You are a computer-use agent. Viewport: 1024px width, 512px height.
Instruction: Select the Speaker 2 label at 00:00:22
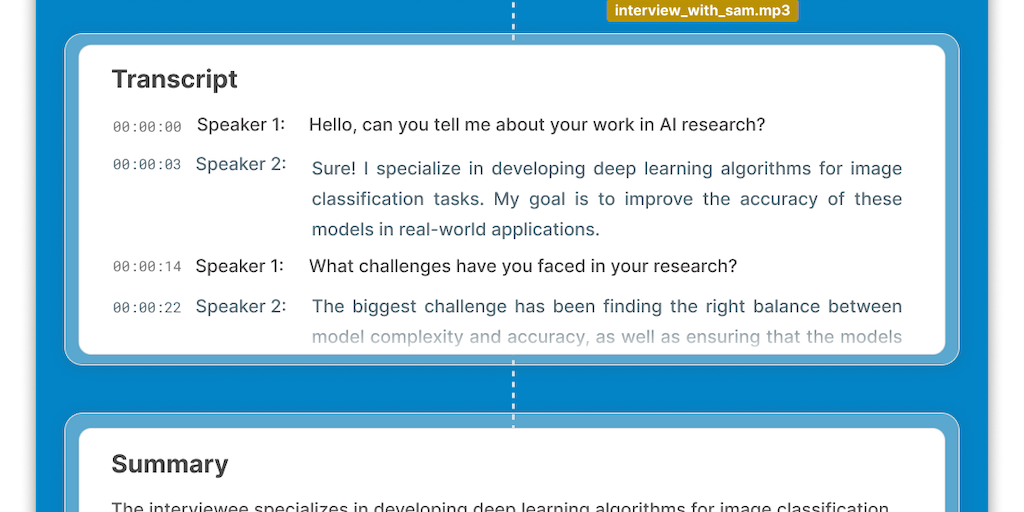point(241,306)
